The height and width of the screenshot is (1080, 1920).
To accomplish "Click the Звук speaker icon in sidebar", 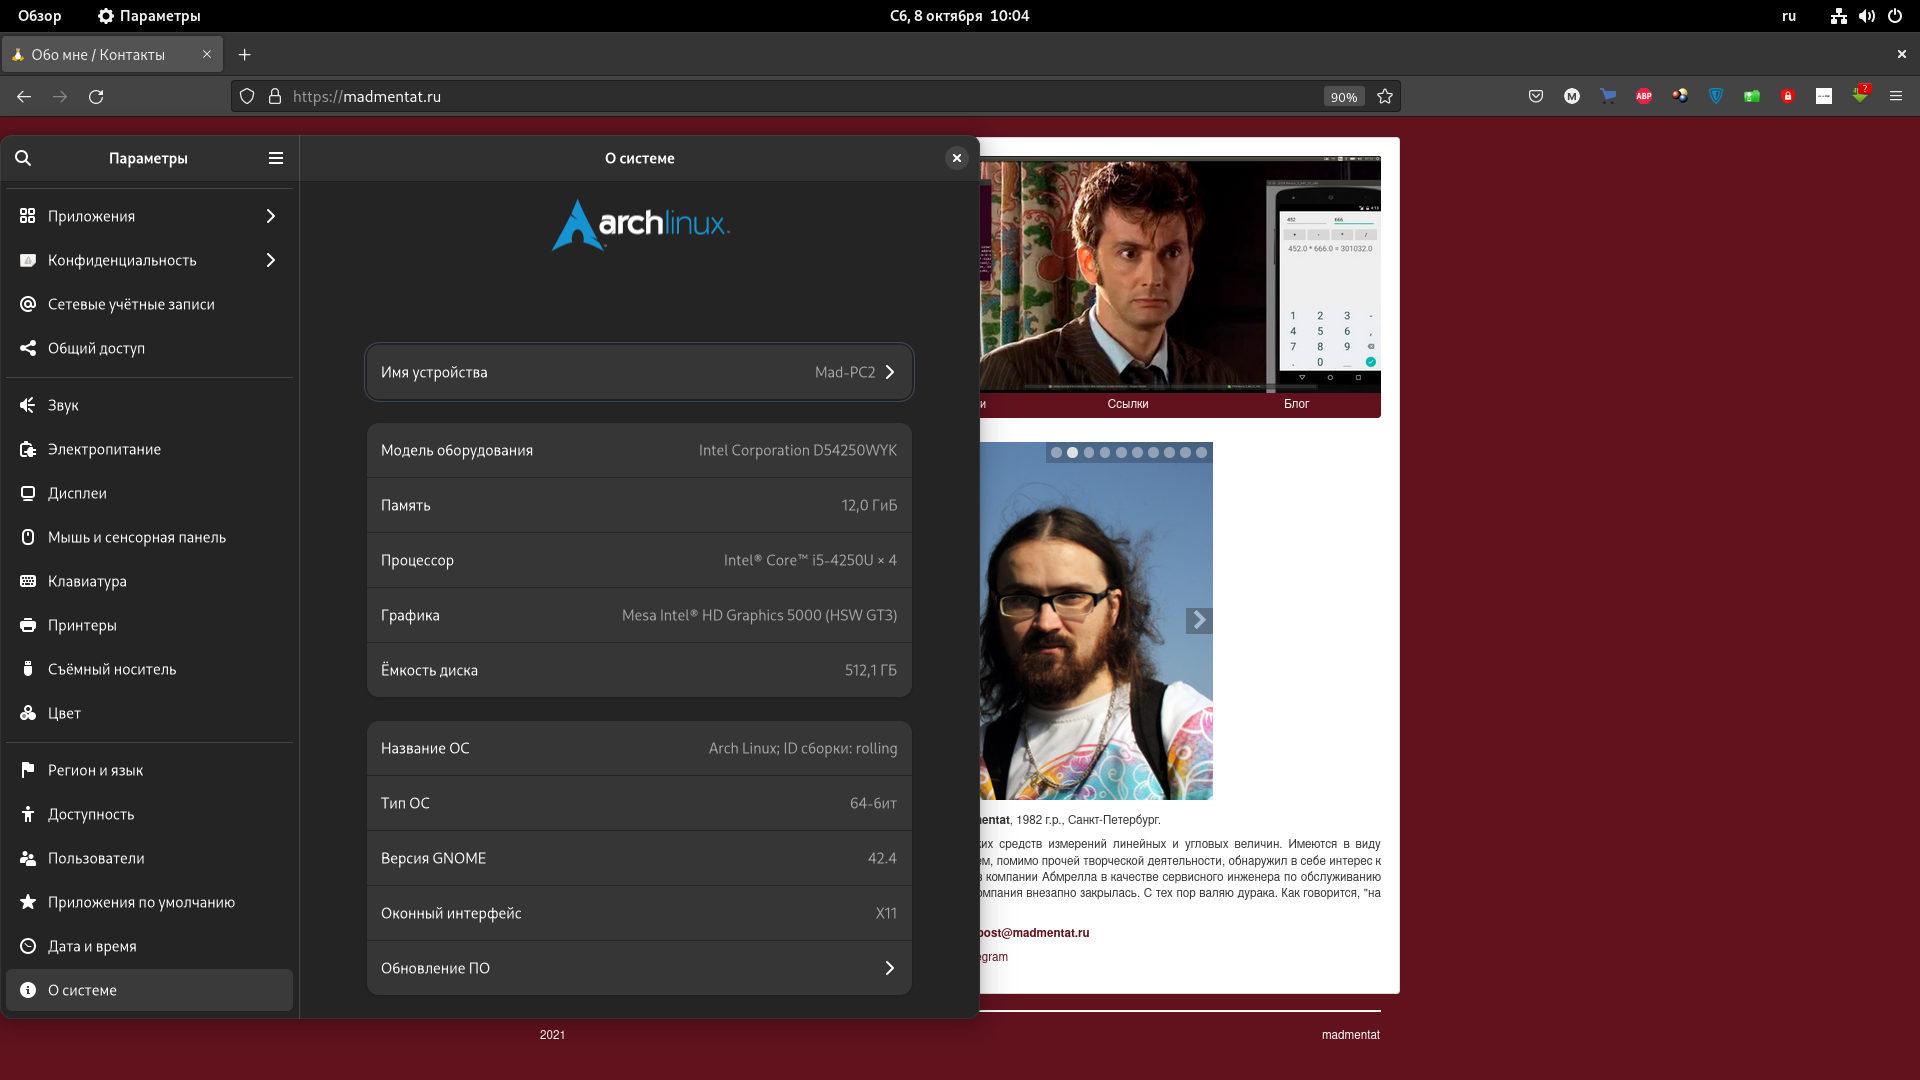I will click(x=28, y=405).
